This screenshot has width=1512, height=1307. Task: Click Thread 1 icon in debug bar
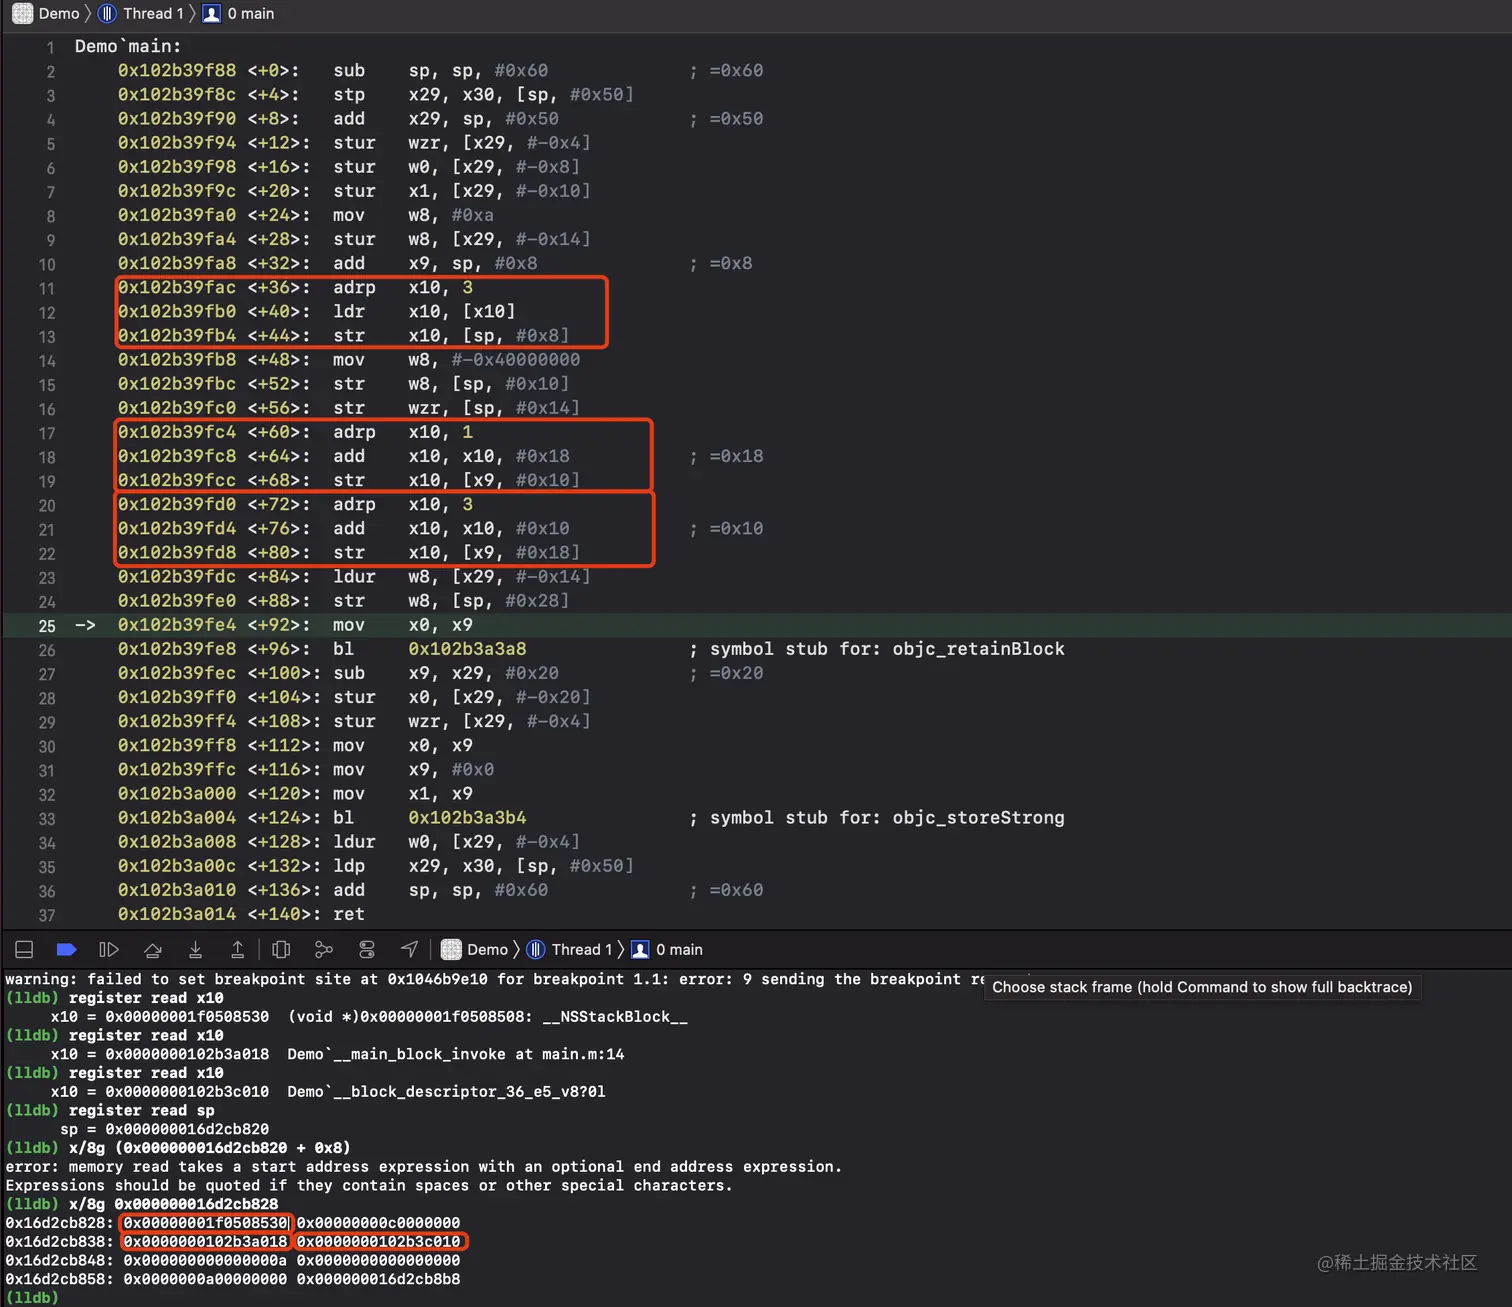point(536,949)
